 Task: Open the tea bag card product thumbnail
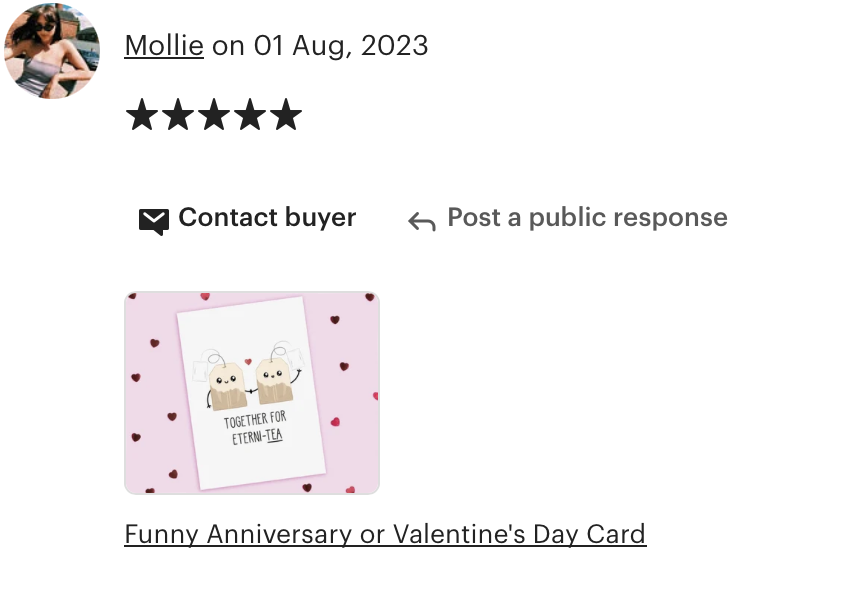coord(252,393)
